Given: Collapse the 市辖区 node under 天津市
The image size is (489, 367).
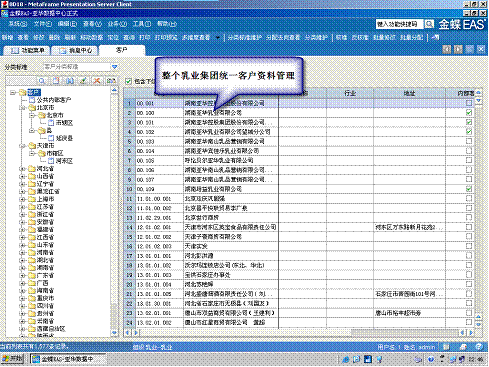Looking at the screenshot, I should 32,153.
